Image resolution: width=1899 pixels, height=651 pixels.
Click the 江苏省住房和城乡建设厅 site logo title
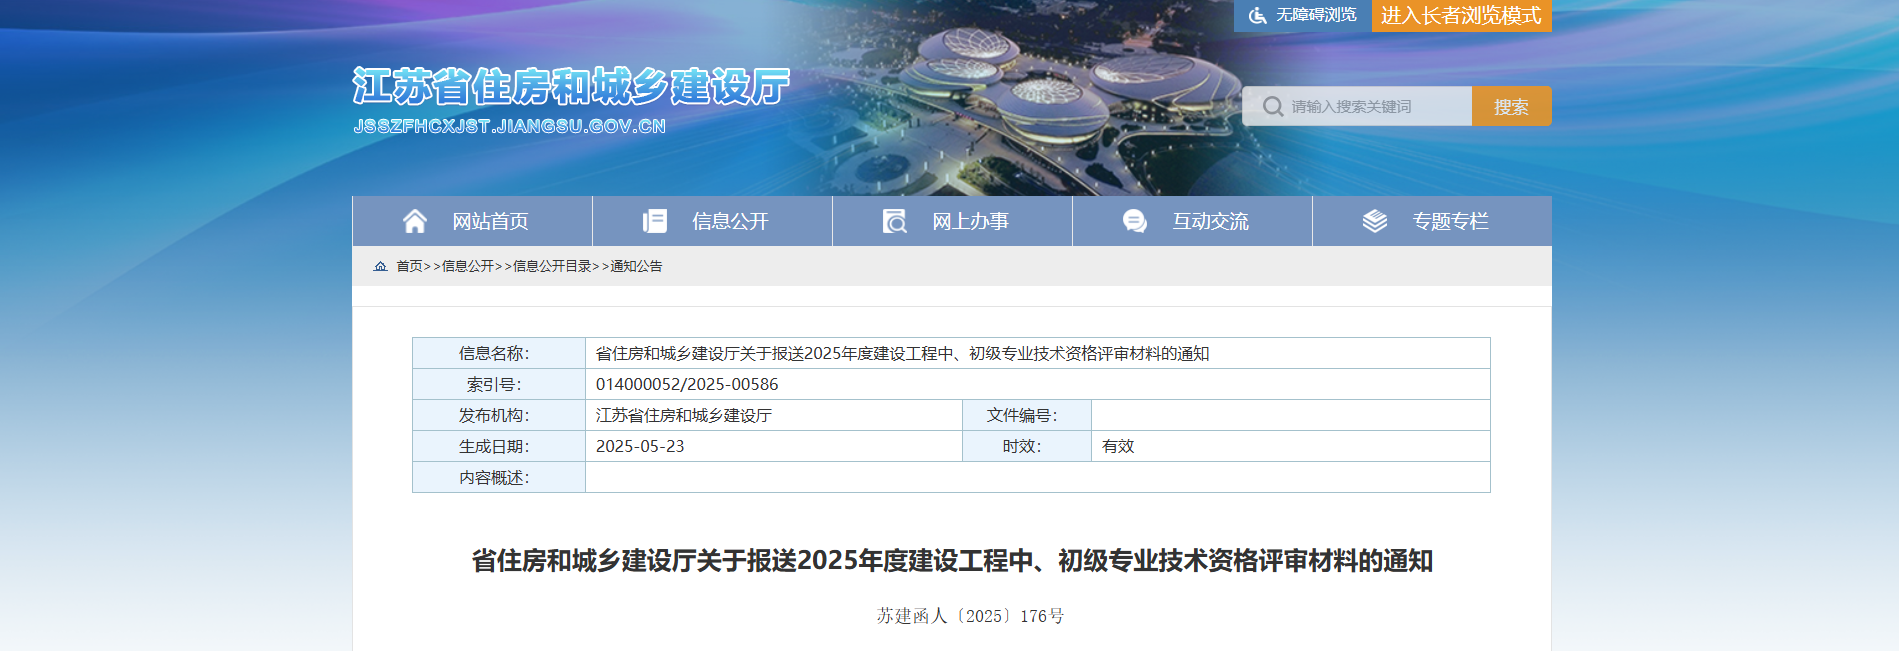coord(571,88)
